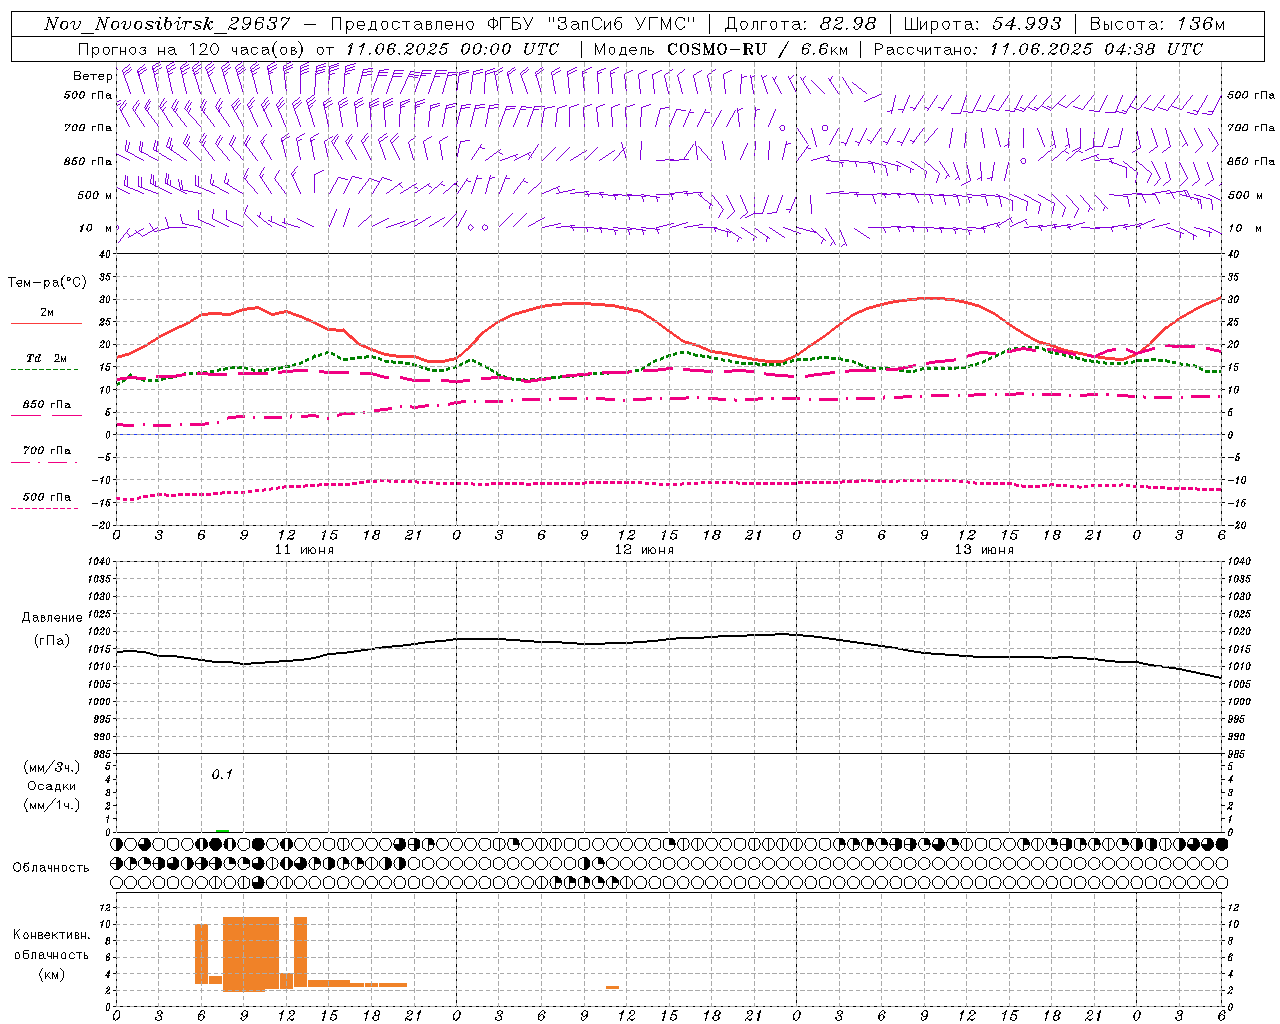This screenshot has height=1024, width=1280.
Task: Click the Осадки panel label
Action: pyautogui.click(x=52, y=786)
